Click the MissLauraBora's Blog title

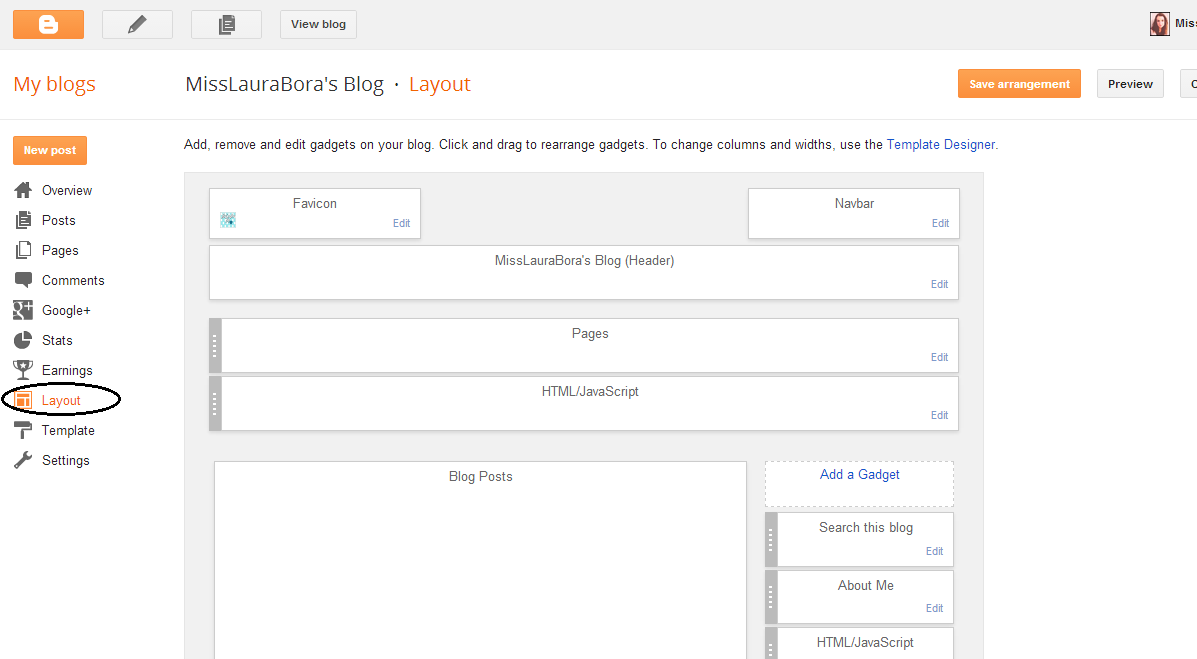coord(285,84)
